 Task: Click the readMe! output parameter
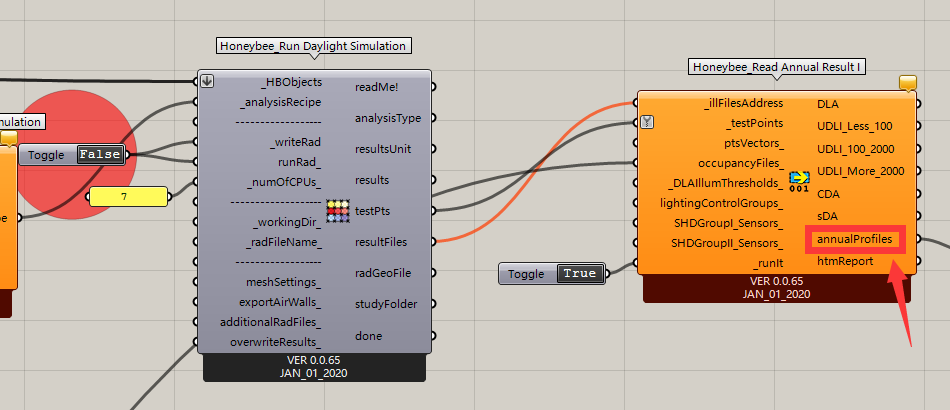(377, 87)
